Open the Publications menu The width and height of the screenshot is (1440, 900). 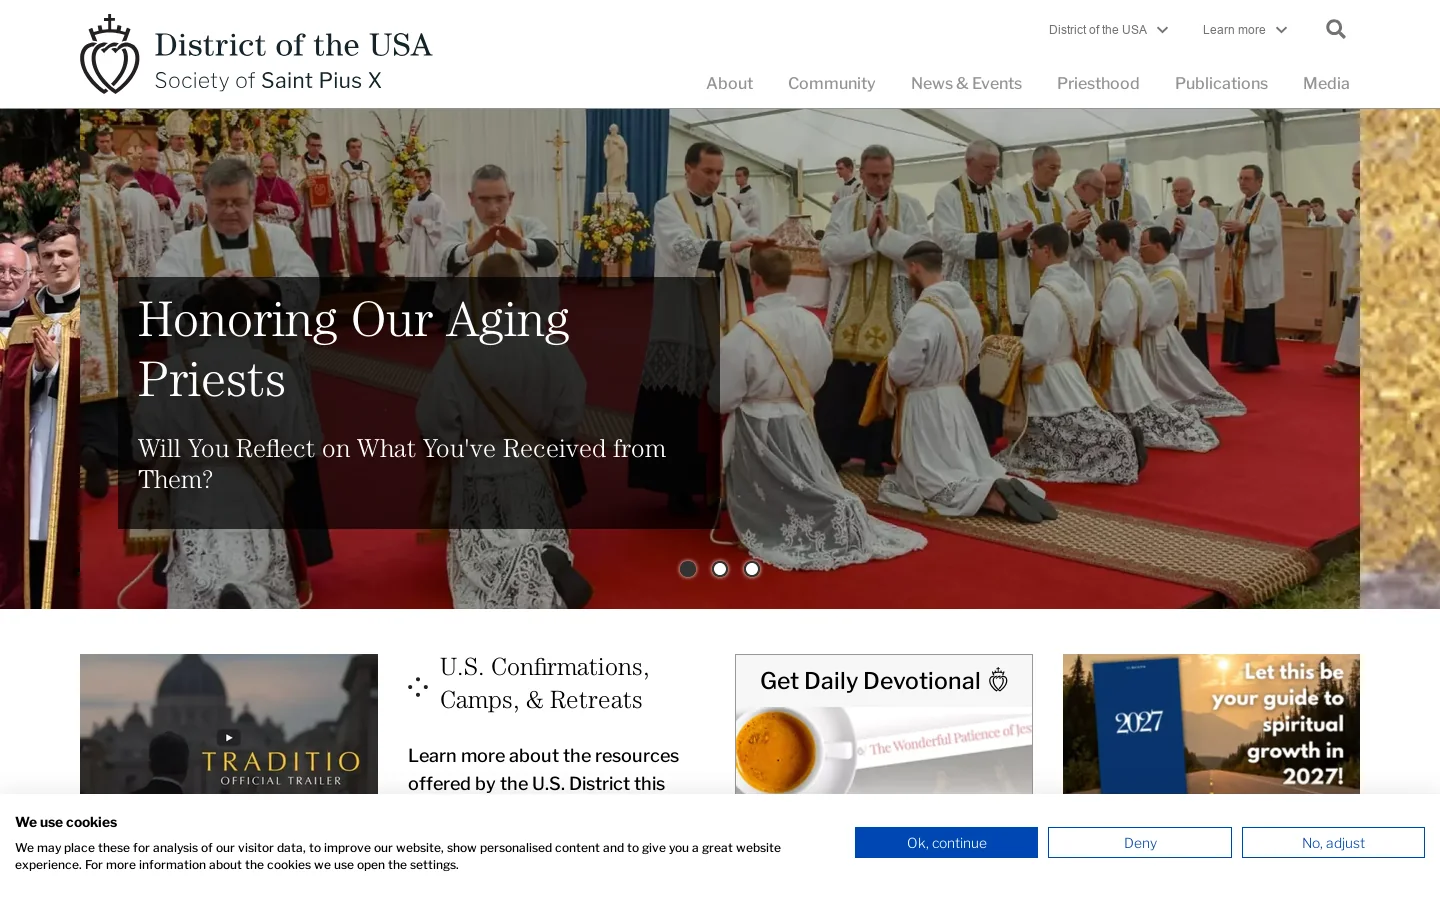pos(1221,84)
